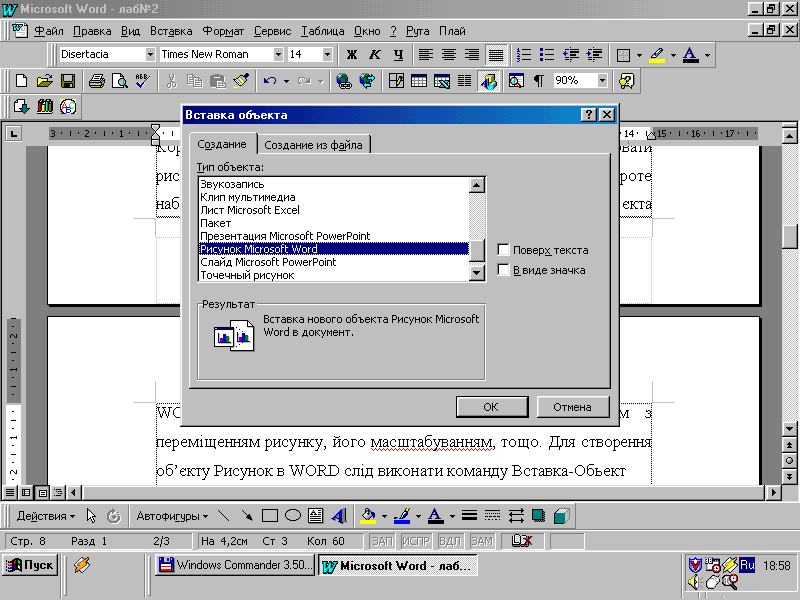Toggle the Drawing toolbar icon
This screenshot has height=600, width=800.
488,81
